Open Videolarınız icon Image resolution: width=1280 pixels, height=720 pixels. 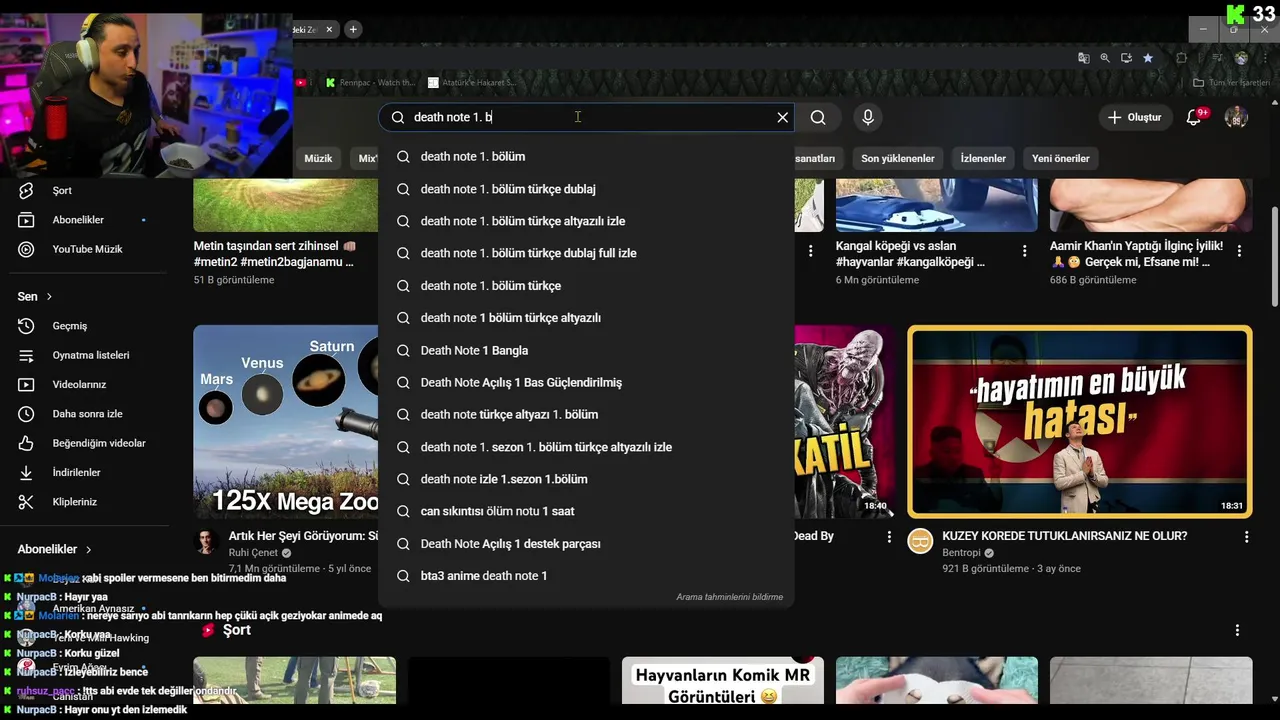[27, 385]
